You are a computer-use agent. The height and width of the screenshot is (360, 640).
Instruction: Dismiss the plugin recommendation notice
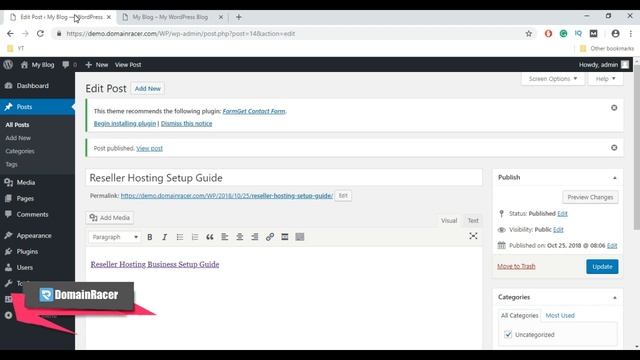click(614, 108)
